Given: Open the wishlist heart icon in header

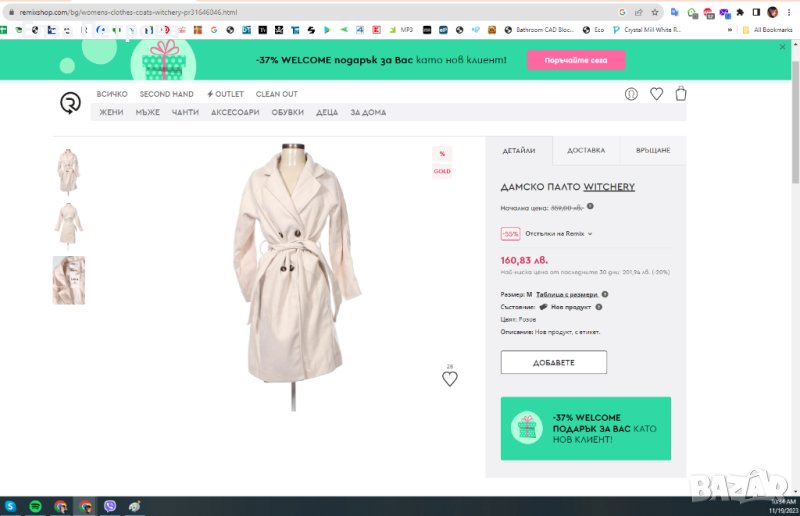Looking at the screenshot, I should (656, 94).
